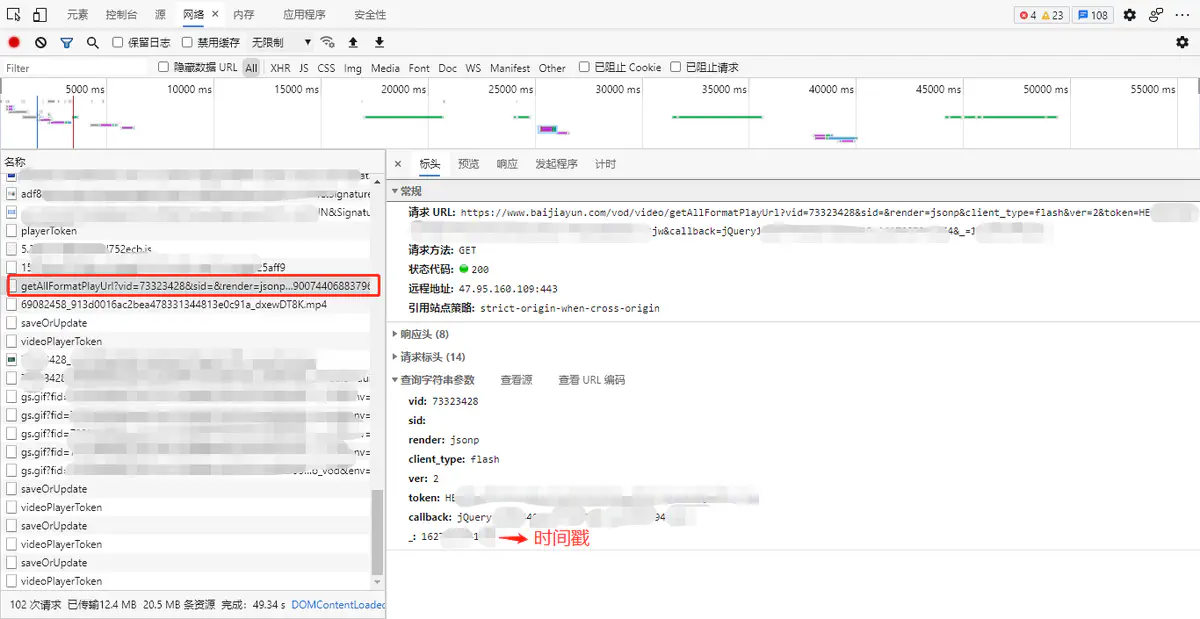Toggle the 隐藏数据 URL checkbox
Screen dimensions: 1200x619
(164, 67)
